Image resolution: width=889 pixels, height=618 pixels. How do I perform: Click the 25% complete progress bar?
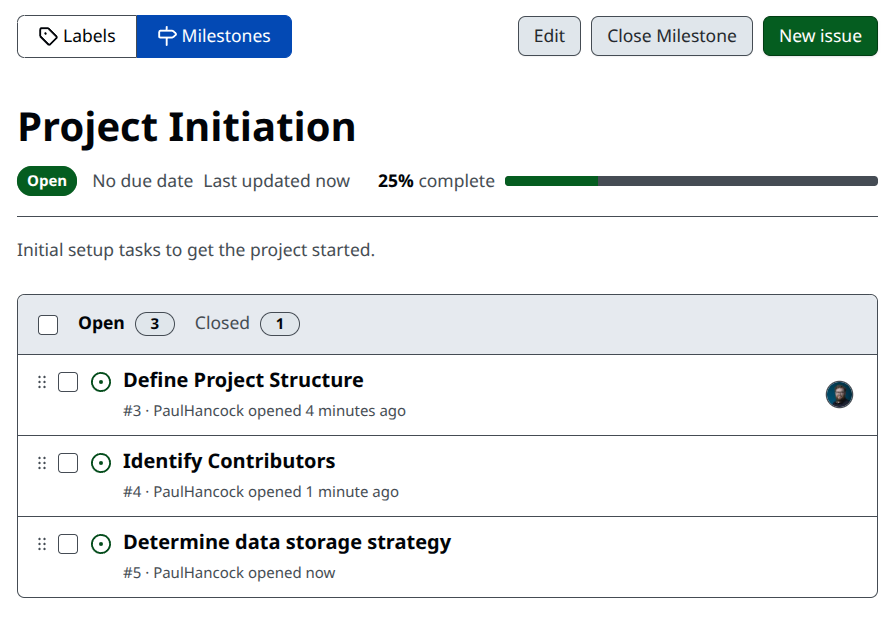pos(690,181)
